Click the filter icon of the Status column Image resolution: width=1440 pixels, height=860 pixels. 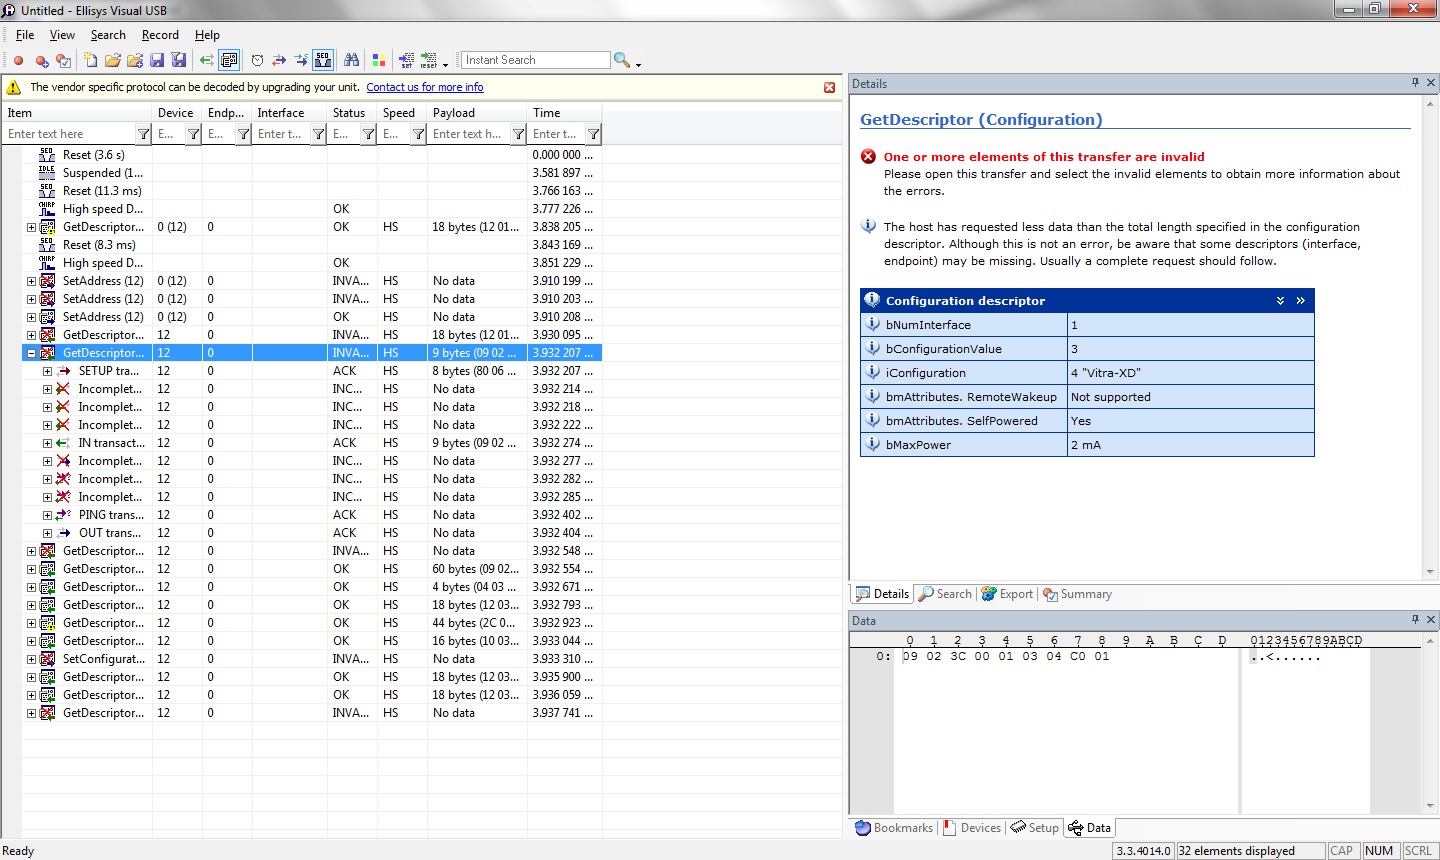[x=368, y=134]
